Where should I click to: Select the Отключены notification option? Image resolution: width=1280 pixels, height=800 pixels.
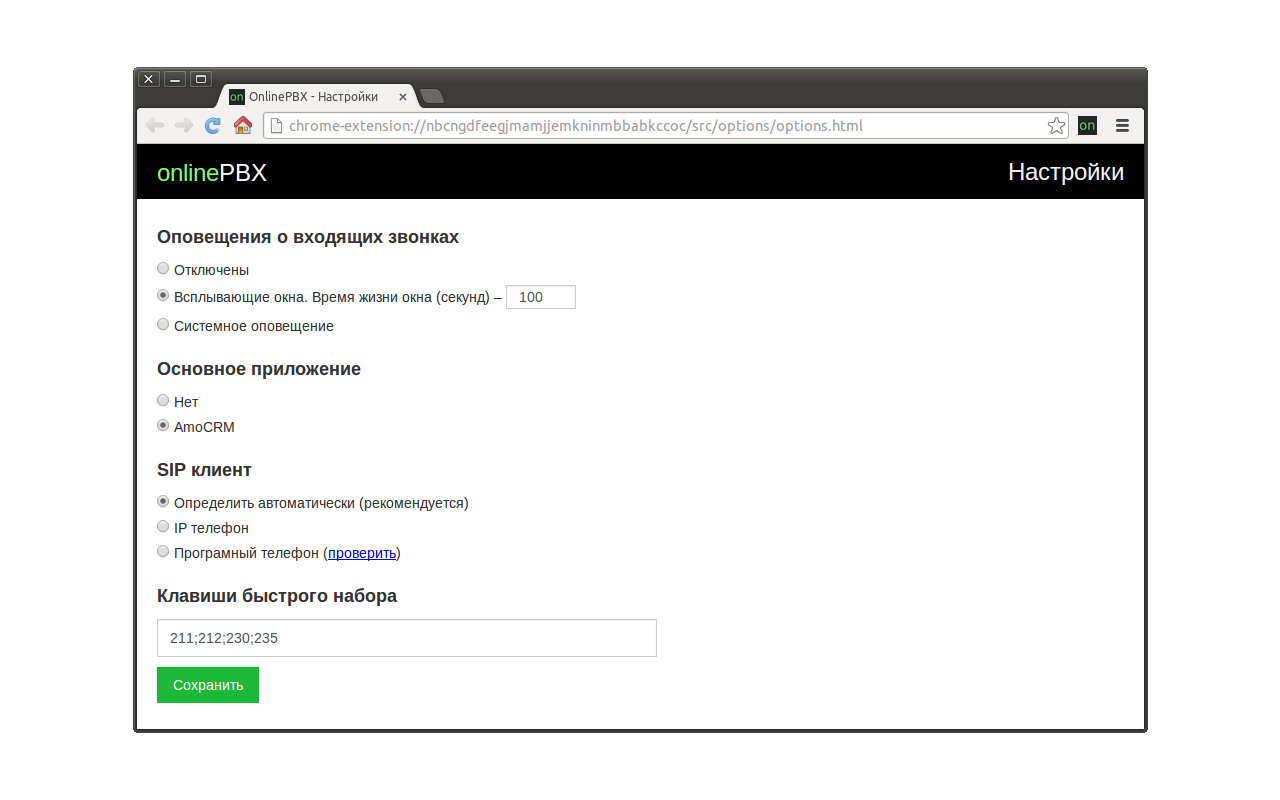click(163, 268)
